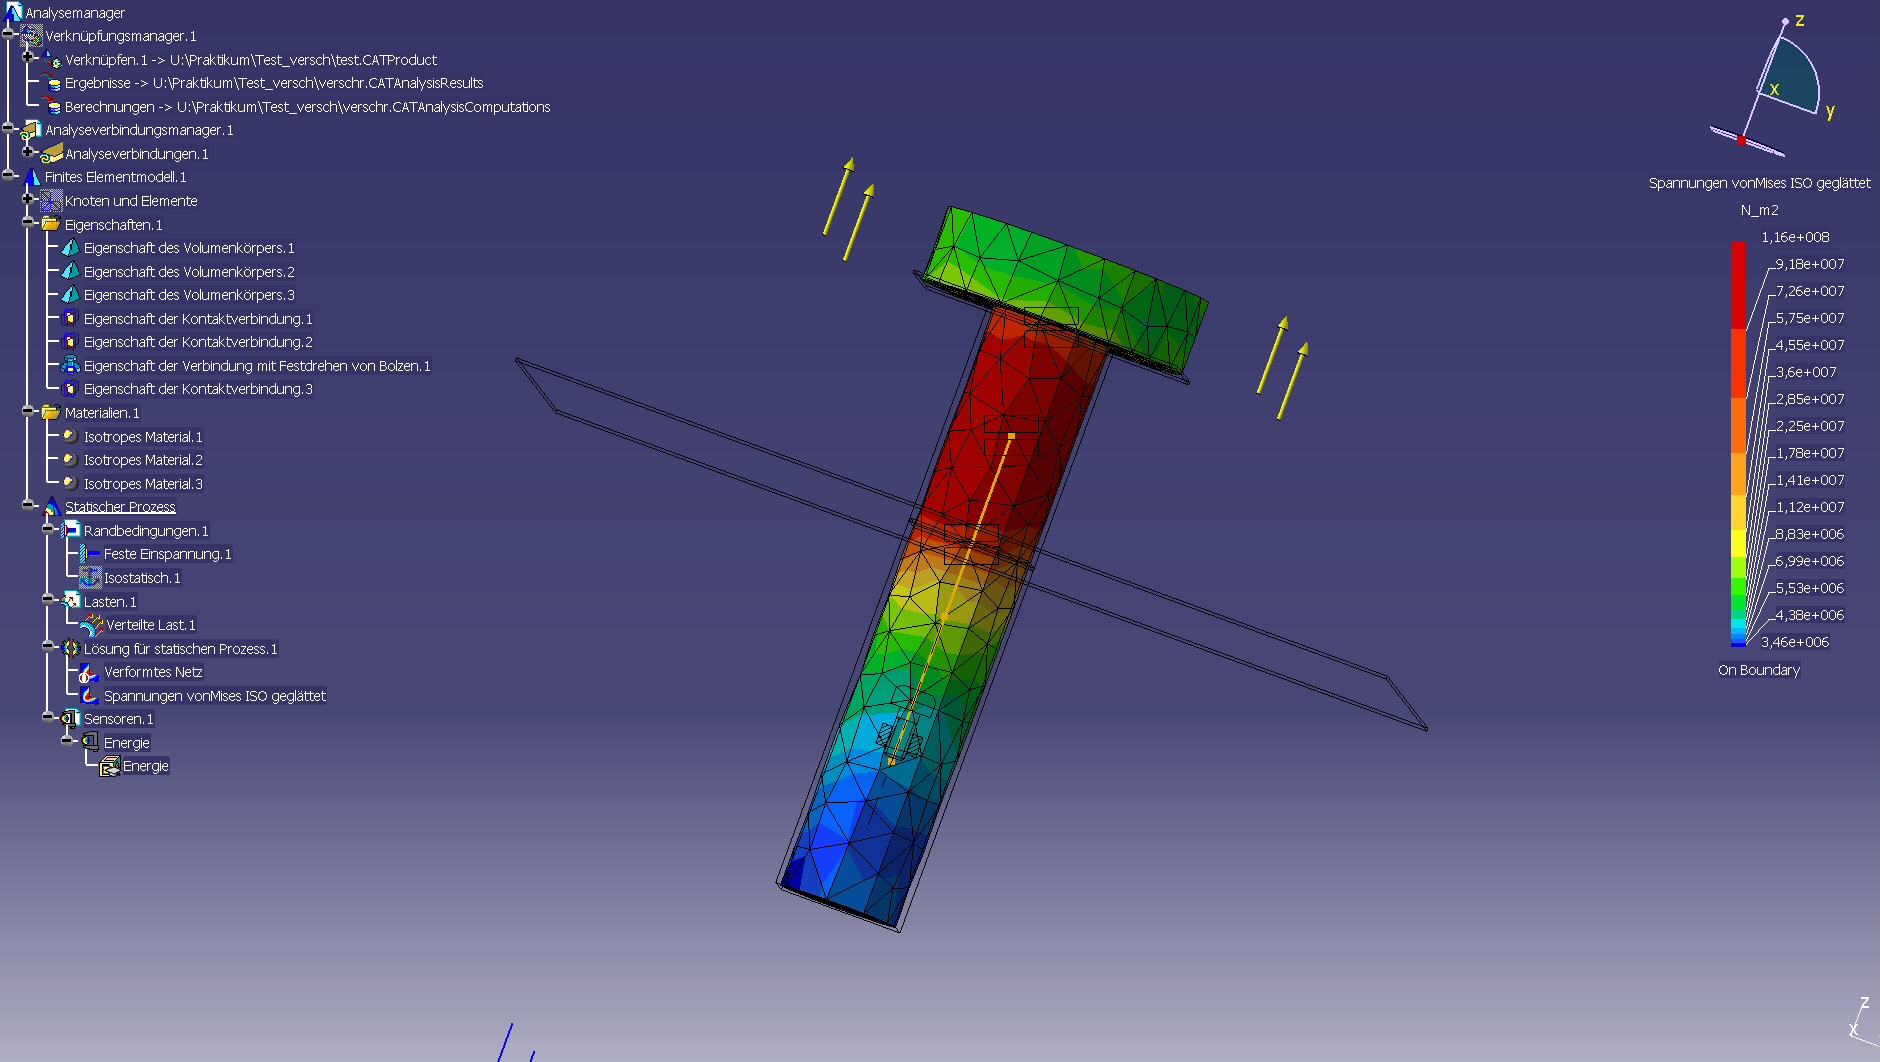Collapse the Analyseverbindungsmanager.1 node
This screenshot has width=1880, height=1062.
coord(8,129)
